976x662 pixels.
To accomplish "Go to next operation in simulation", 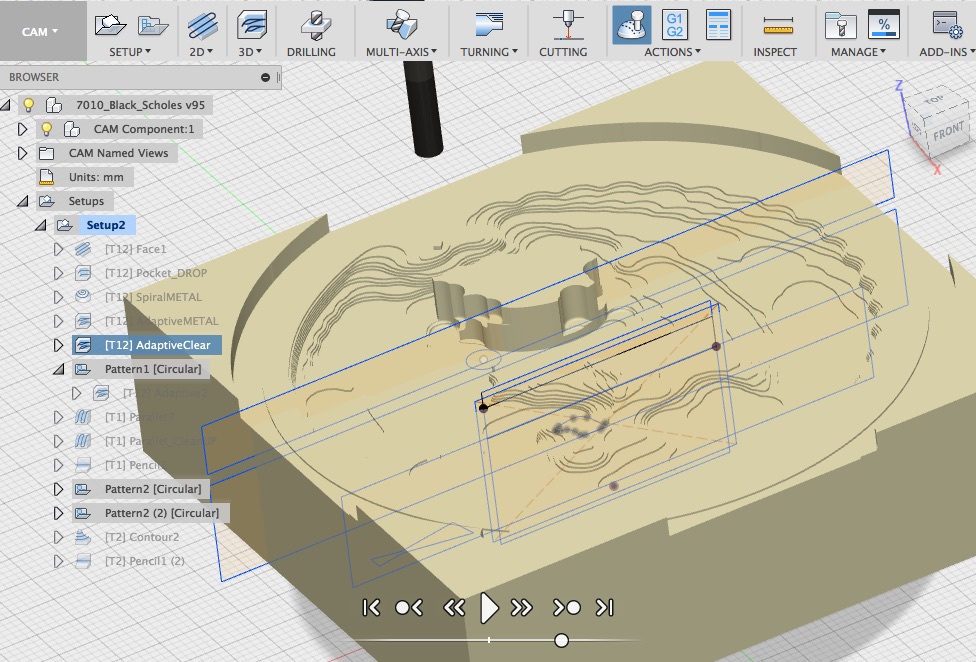I will point(566,607).
